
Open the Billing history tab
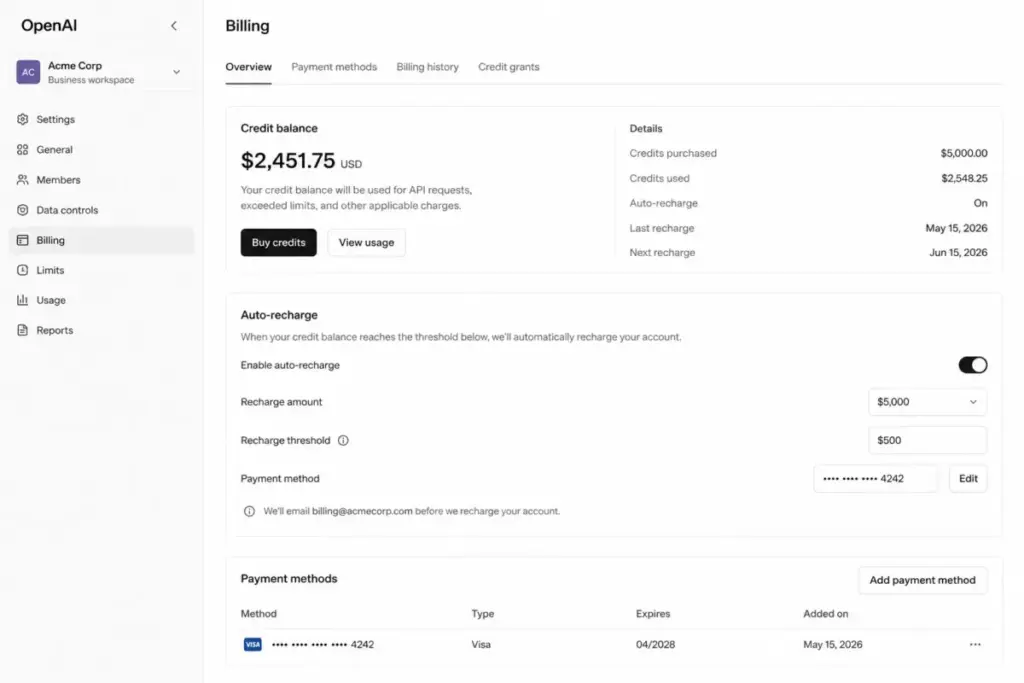point(427,67)
